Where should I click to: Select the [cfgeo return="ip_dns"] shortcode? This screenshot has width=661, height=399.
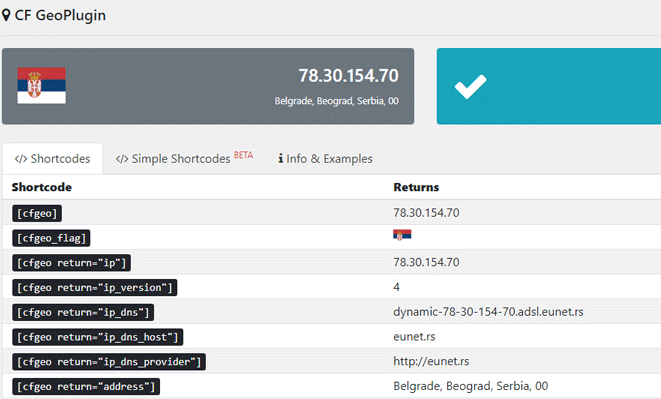click(83, 313)
